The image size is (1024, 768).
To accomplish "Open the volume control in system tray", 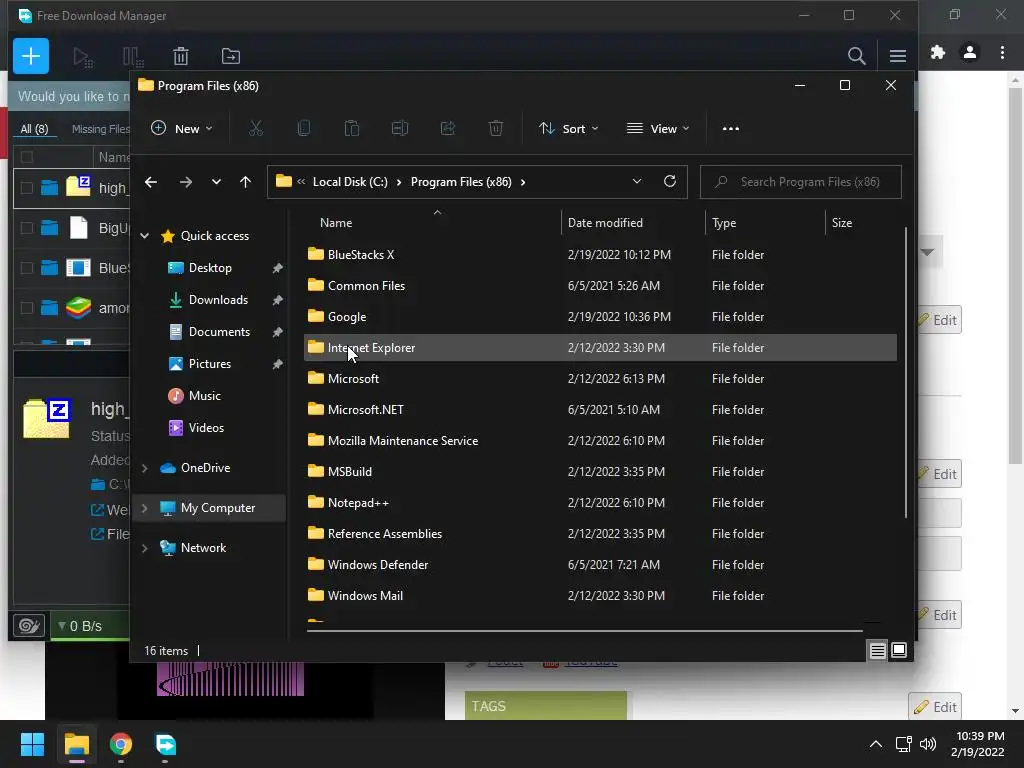I will (x=927, y=744).
